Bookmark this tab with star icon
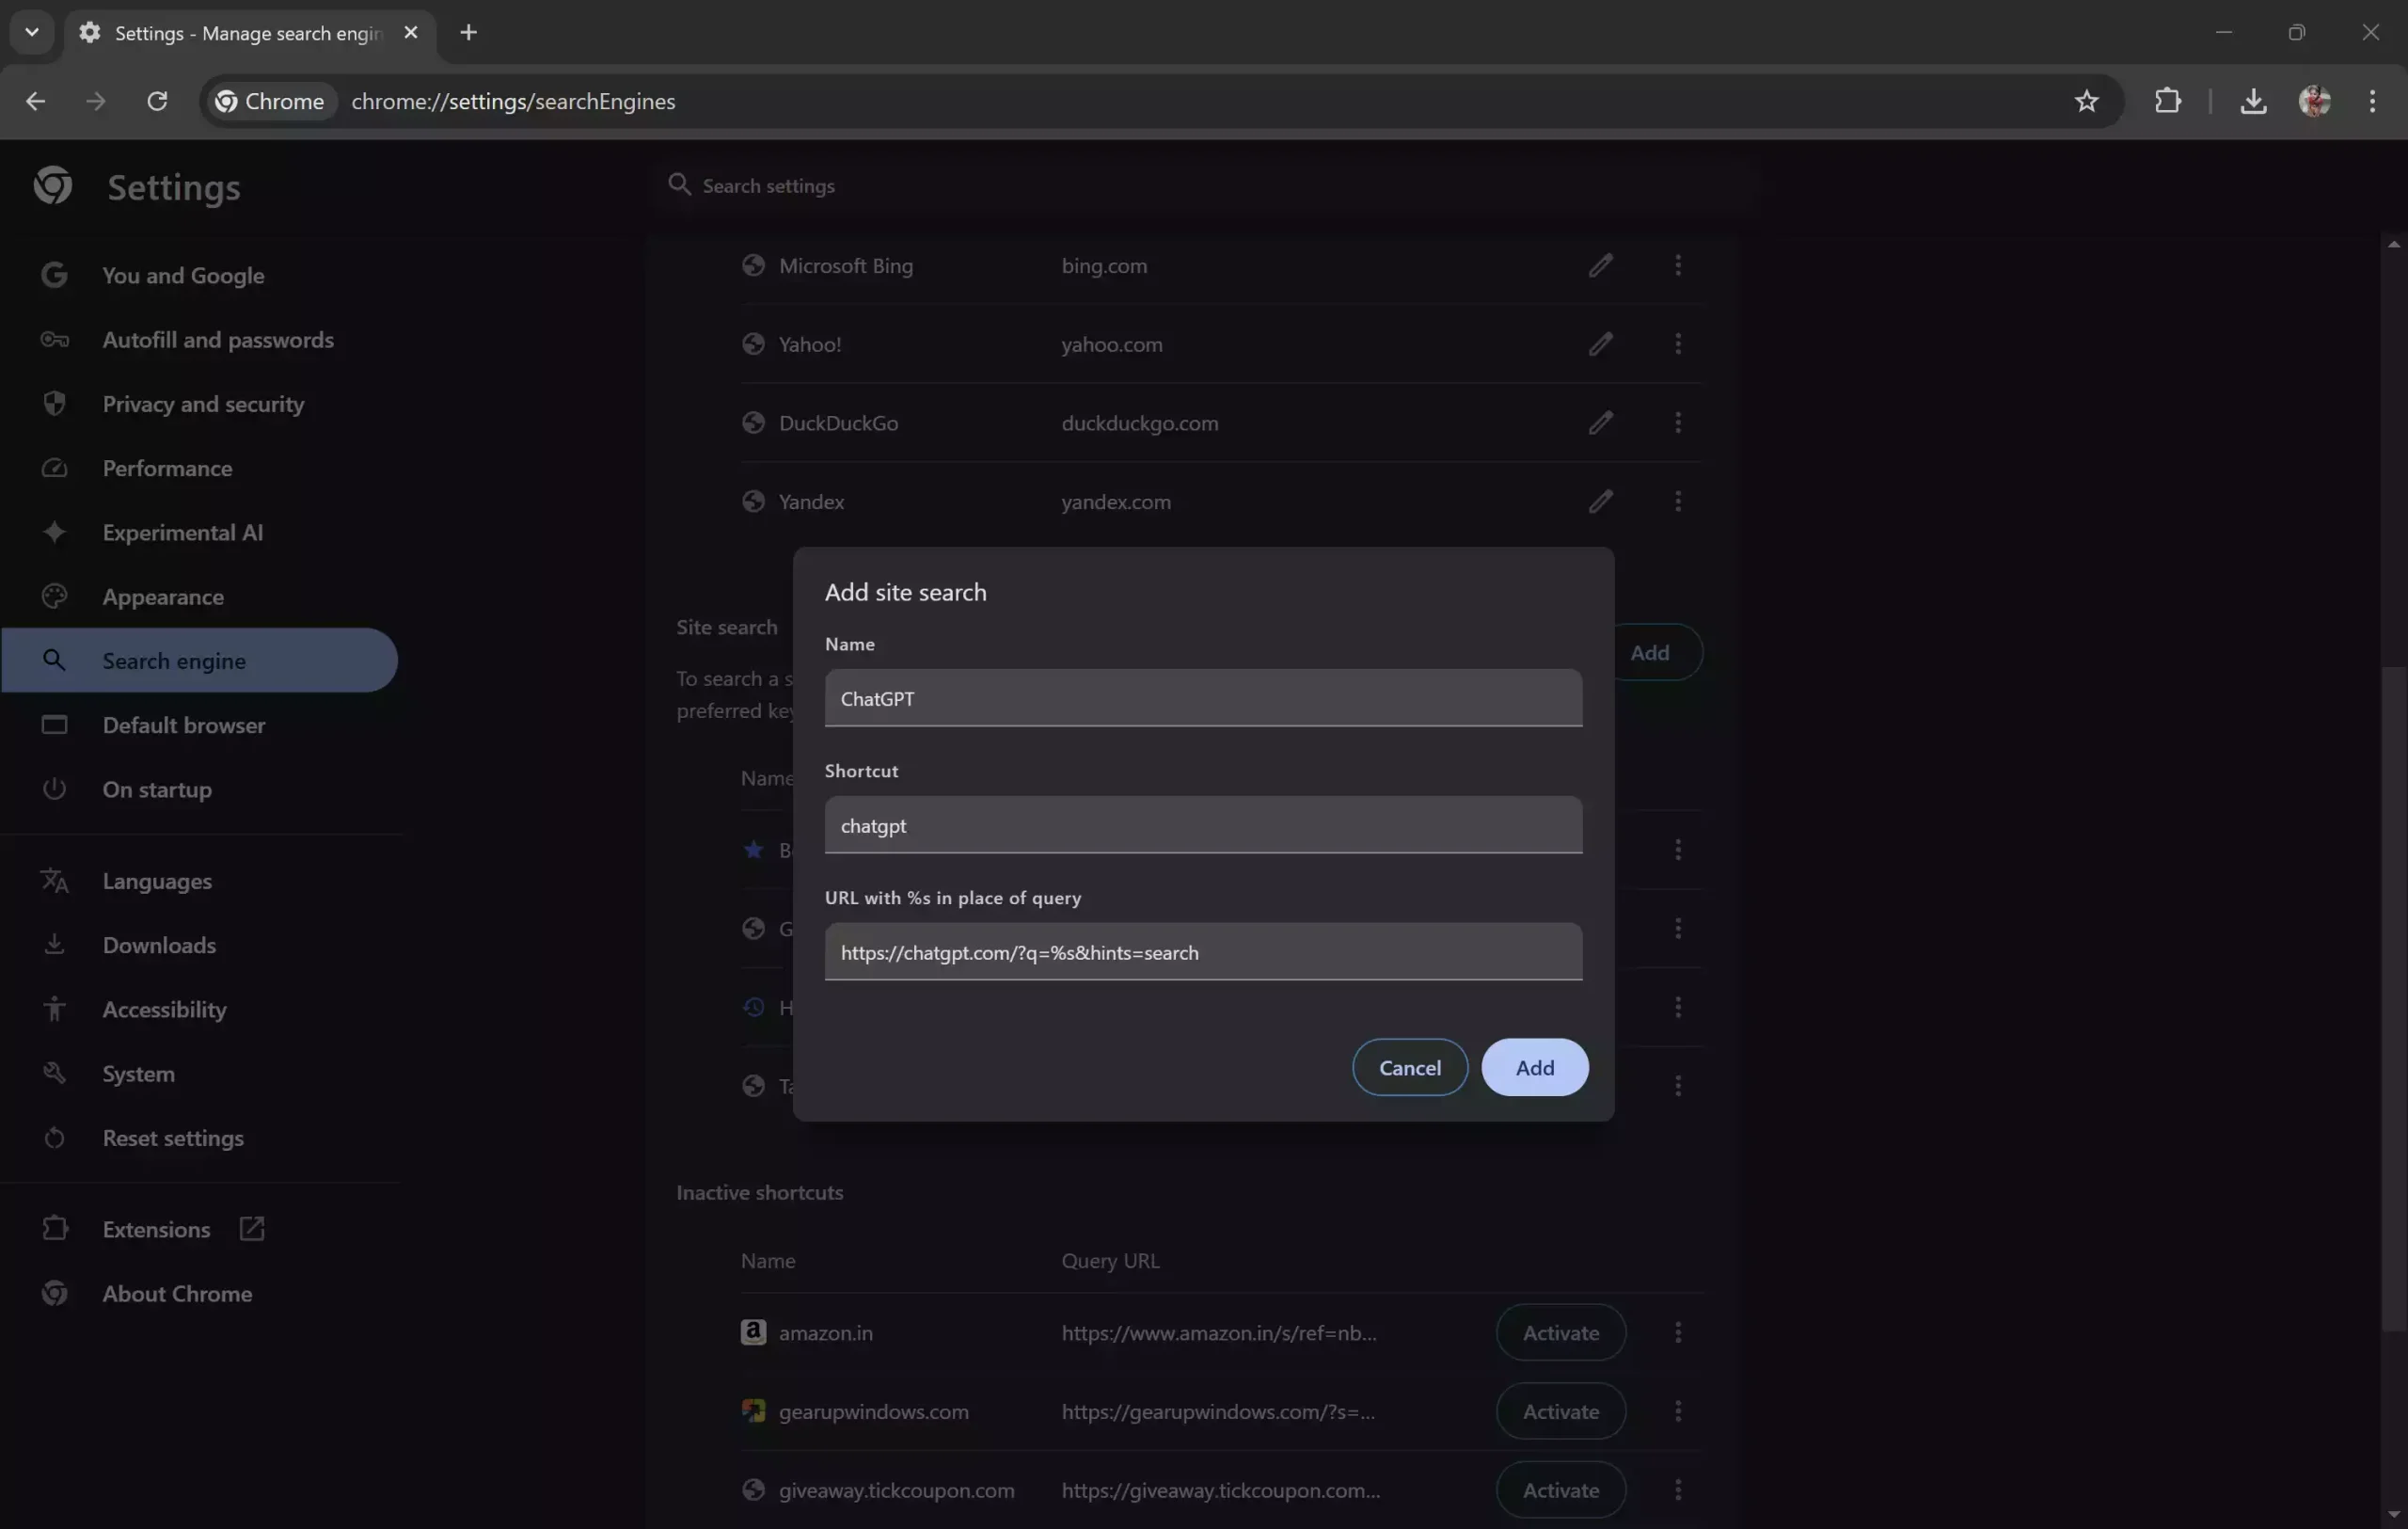Viewport: 2408px width, 1529px height. pyautogui.click(x=2086, y=101)
